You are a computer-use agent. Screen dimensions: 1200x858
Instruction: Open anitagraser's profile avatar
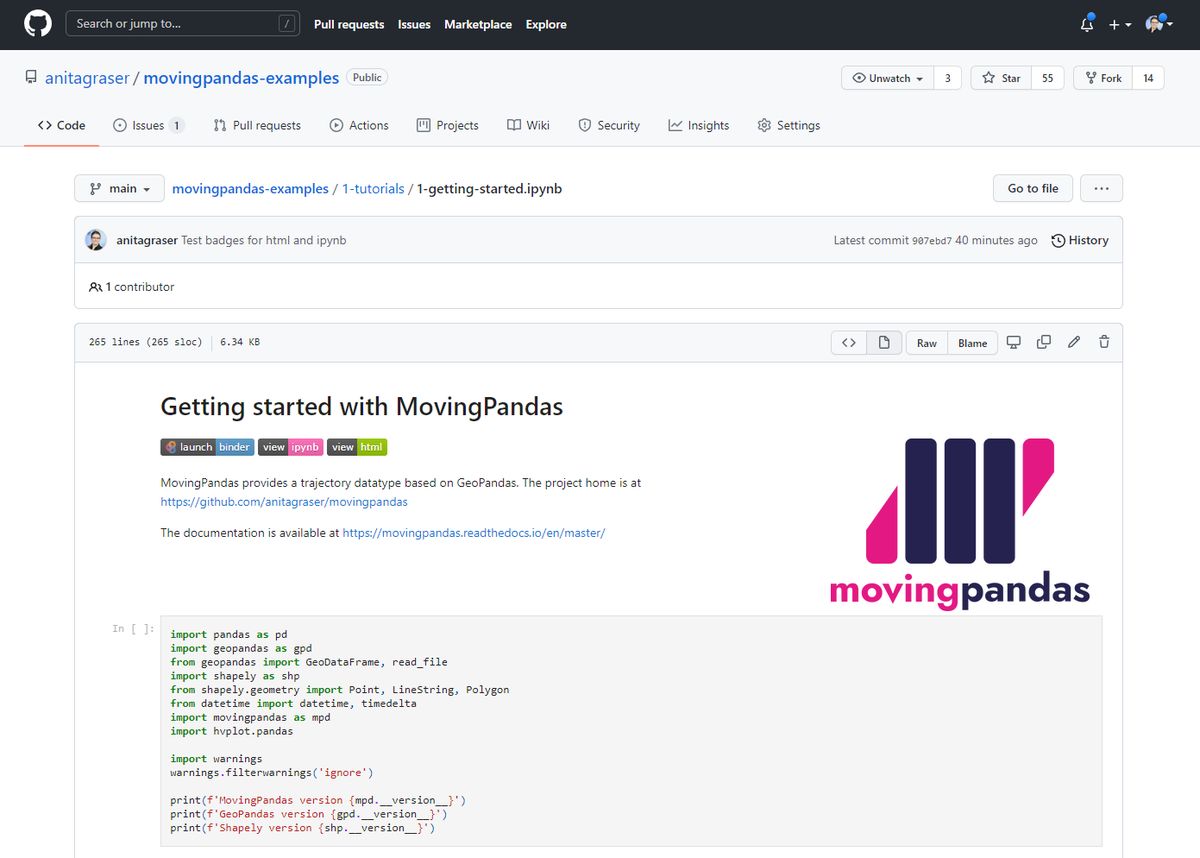[x=95, y=240]
